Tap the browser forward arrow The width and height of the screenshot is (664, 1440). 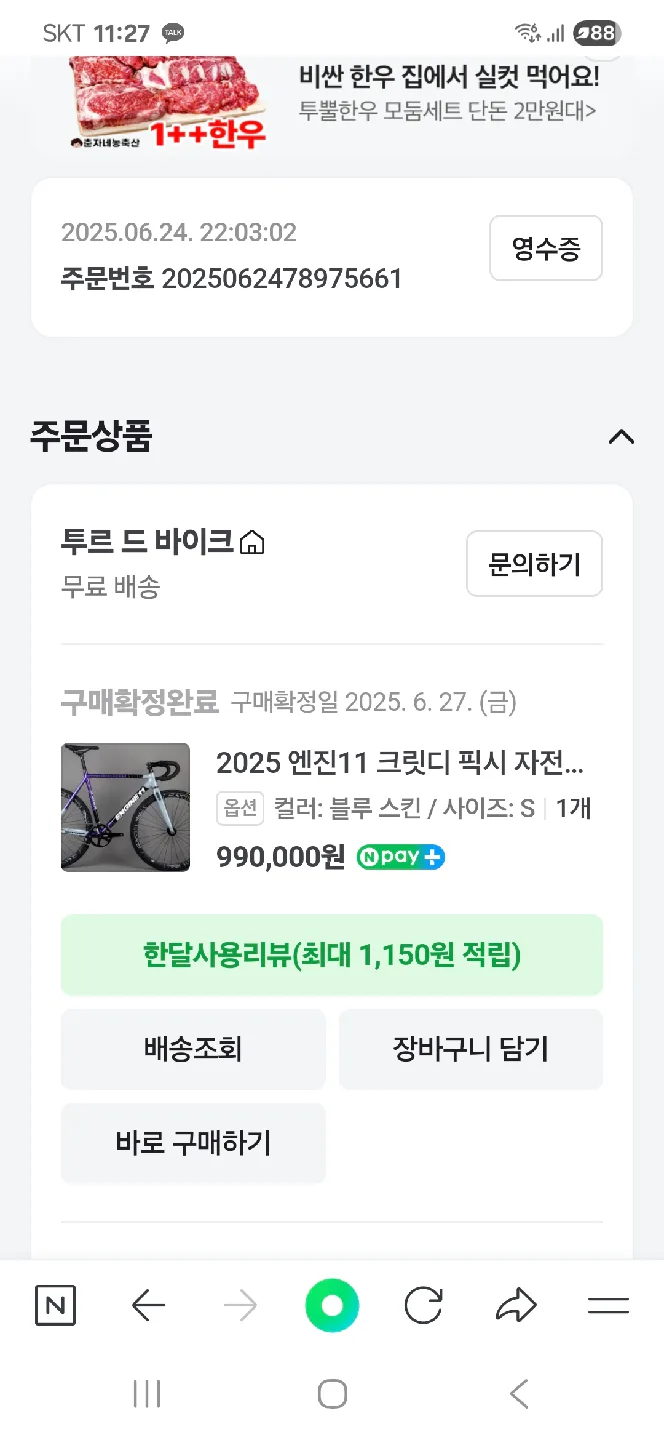(x=240, y=1305)
